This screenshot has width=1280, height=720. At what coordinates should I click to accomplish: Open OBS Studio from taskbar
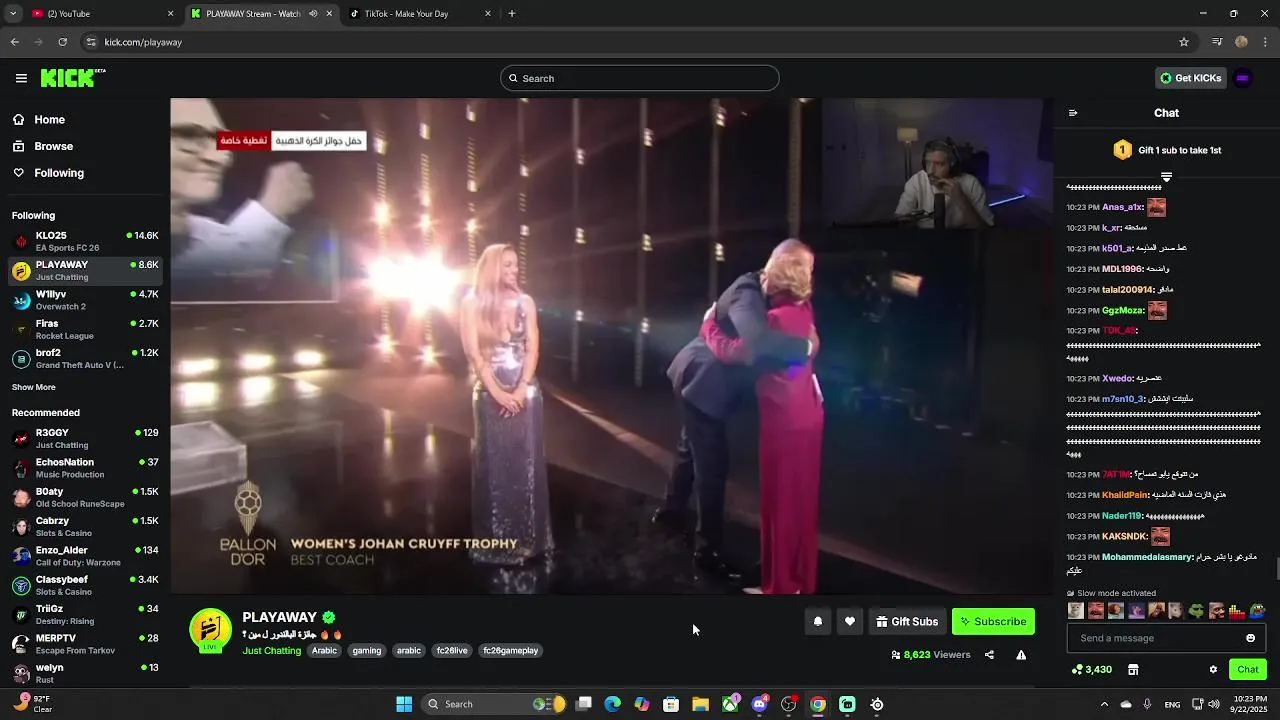click(789, 704)
